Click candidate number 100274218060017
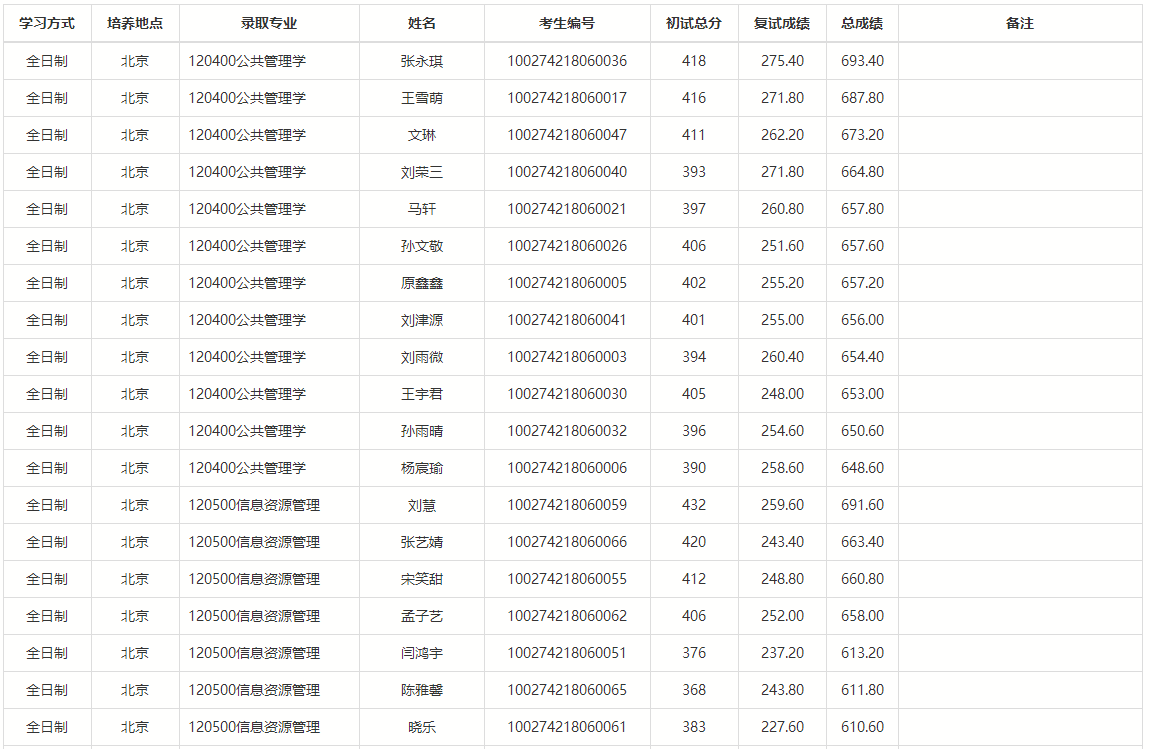 coord(567,98)
